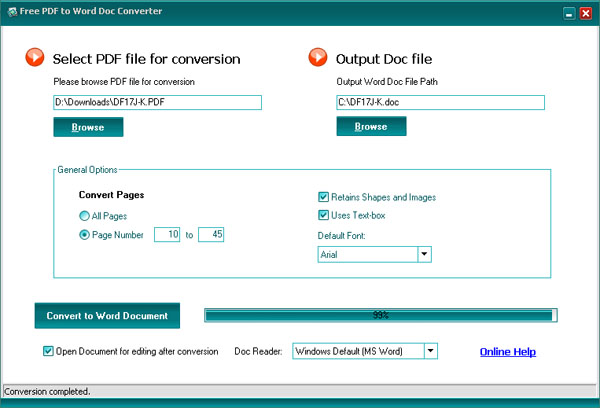600x408 pixels.
Task: Click Convert to Word Document button
Action: click(107, 315)
